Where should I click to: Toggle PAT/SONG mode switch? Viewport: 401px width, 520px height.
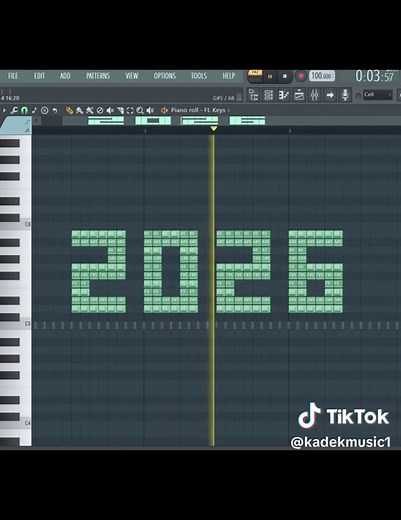[255, 76]
